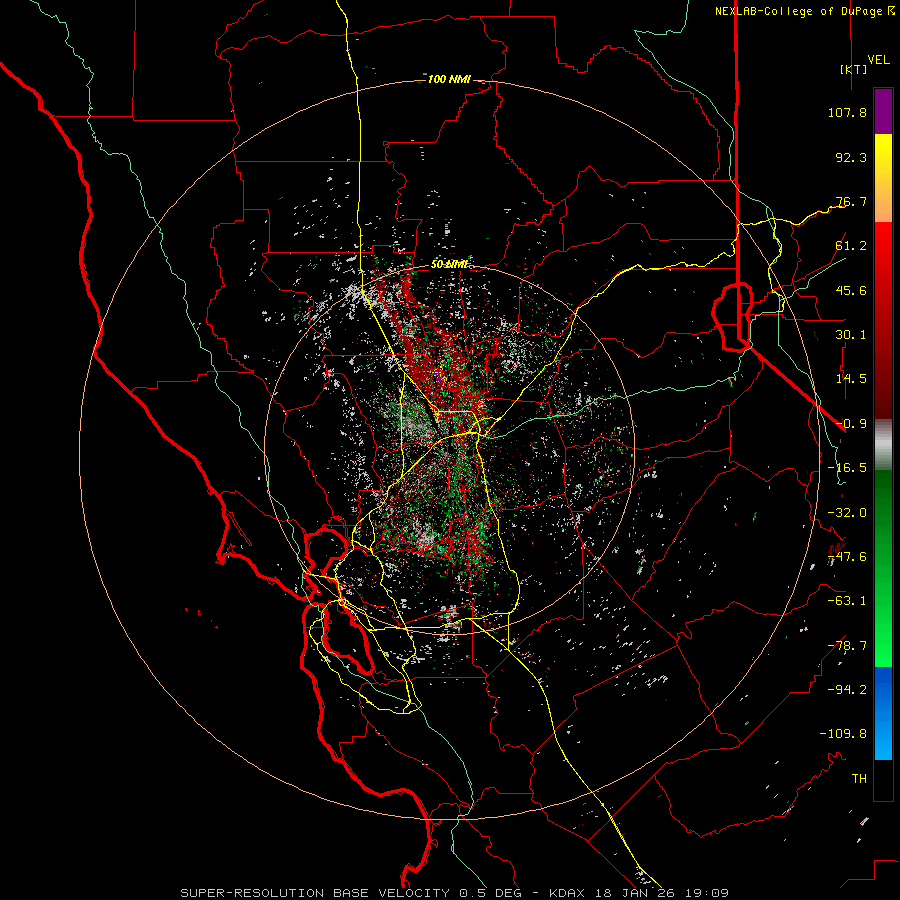
Task: Click the 14.5 velocity scale value
Action: pos(851,379)
